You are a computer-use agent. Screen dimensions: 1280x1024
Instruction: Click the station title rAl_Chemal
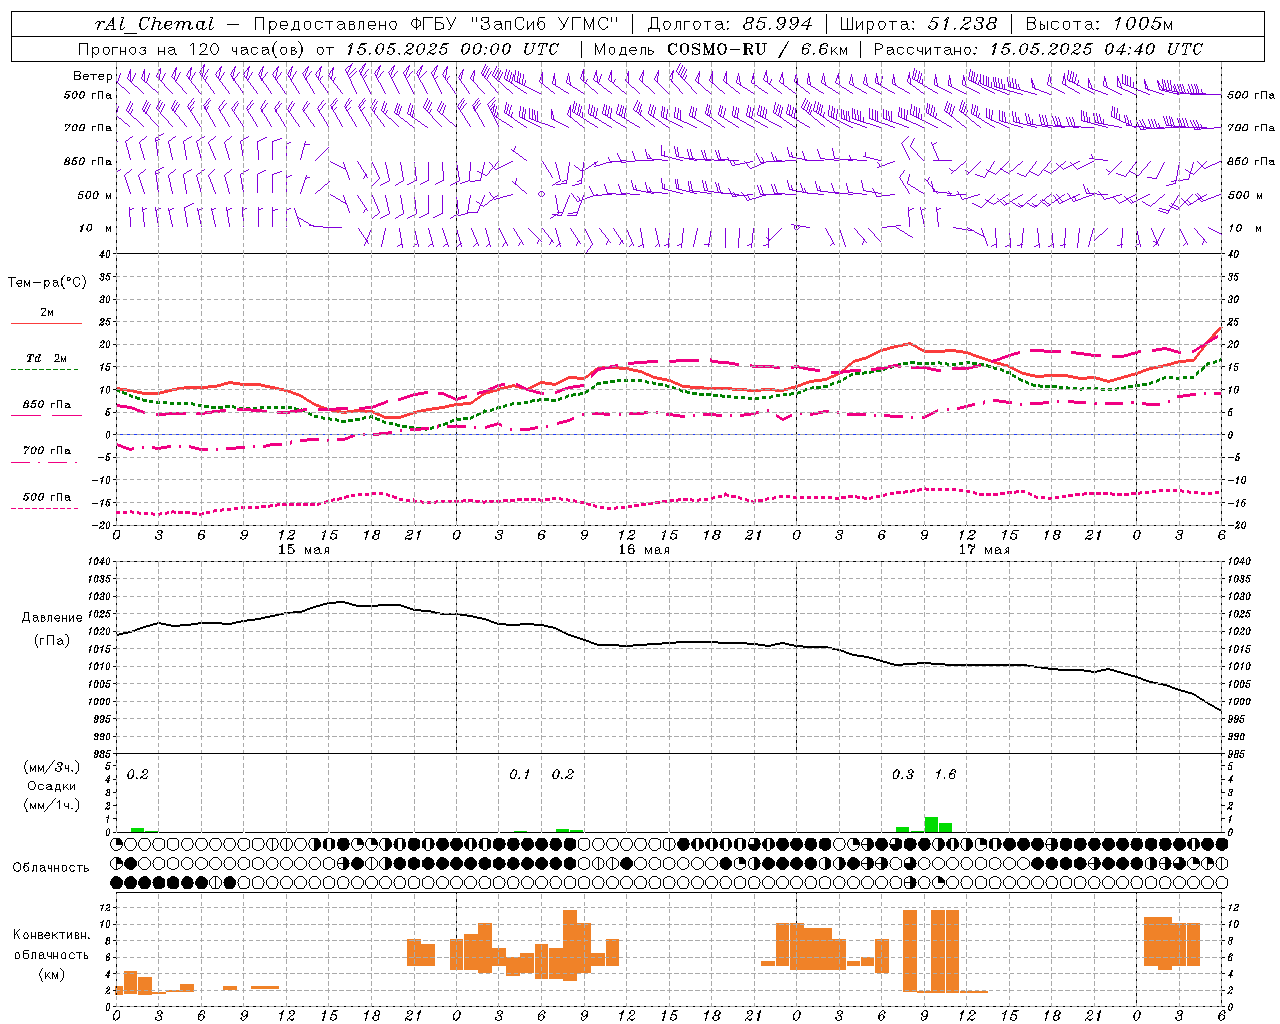pos(154,24)
